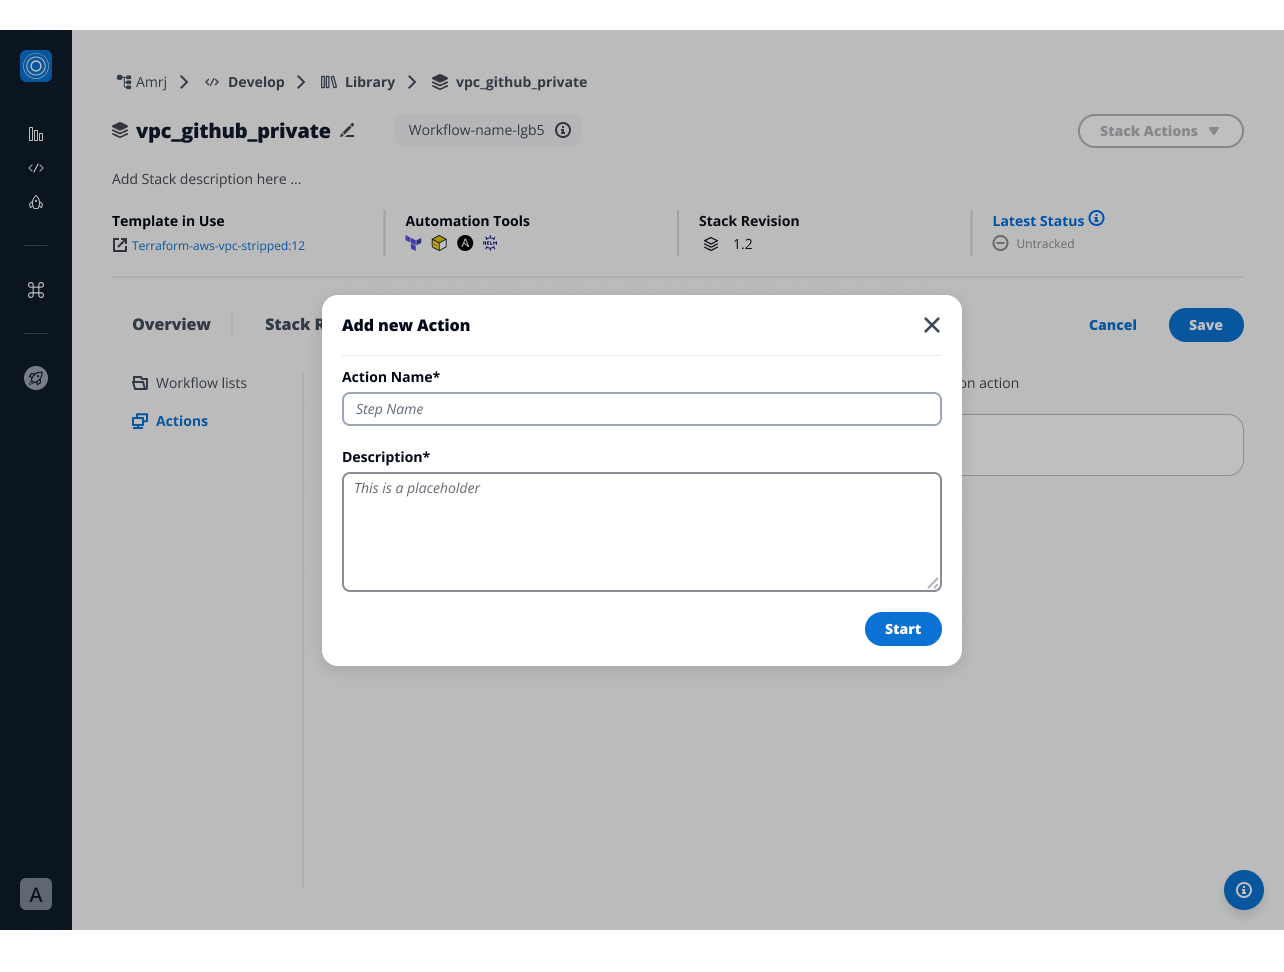This screenshot has width=1284, height=972.
Task: Click the OpenTofu cube icon under Automation Tools
Action: coord(439,243)
